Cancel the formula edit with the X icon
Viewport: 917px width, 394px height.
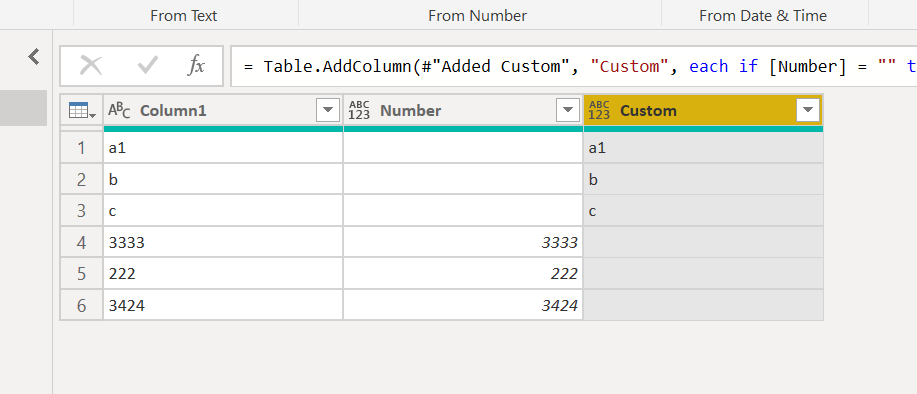coord(91,65)
